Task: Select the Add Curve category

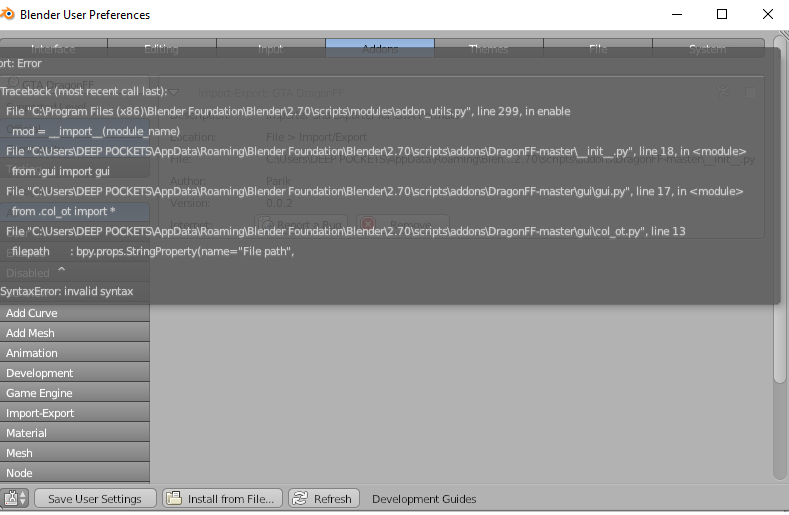Action: pyautogui.click(x=74, y=313)
